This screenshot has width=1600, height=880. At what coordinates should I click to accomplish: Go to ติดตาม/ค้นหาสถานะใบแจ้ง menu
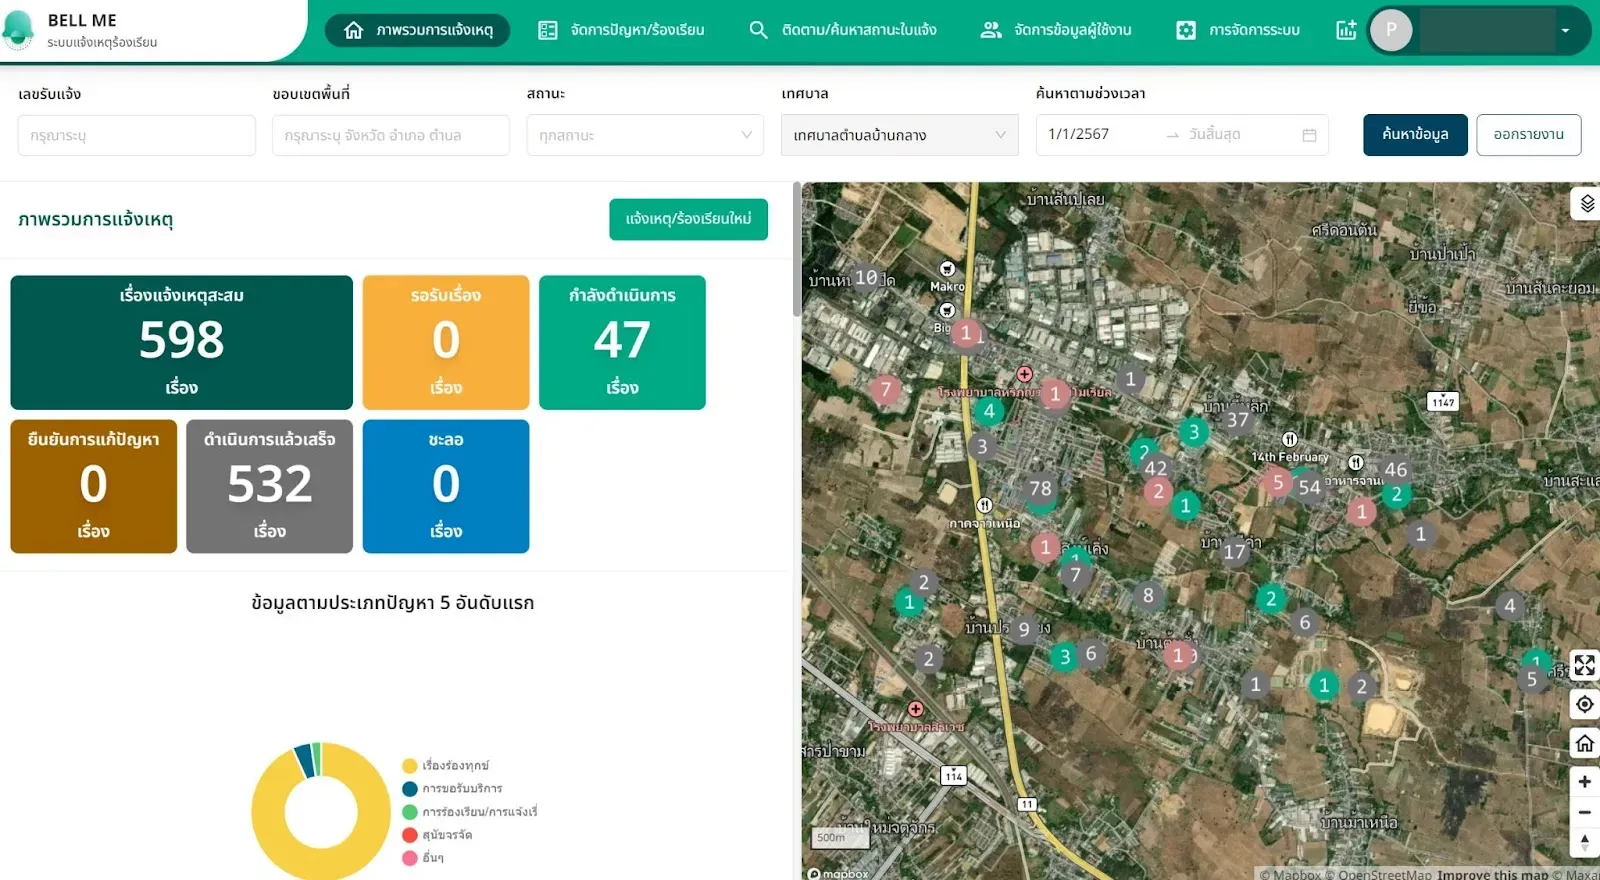click(843, 30)
